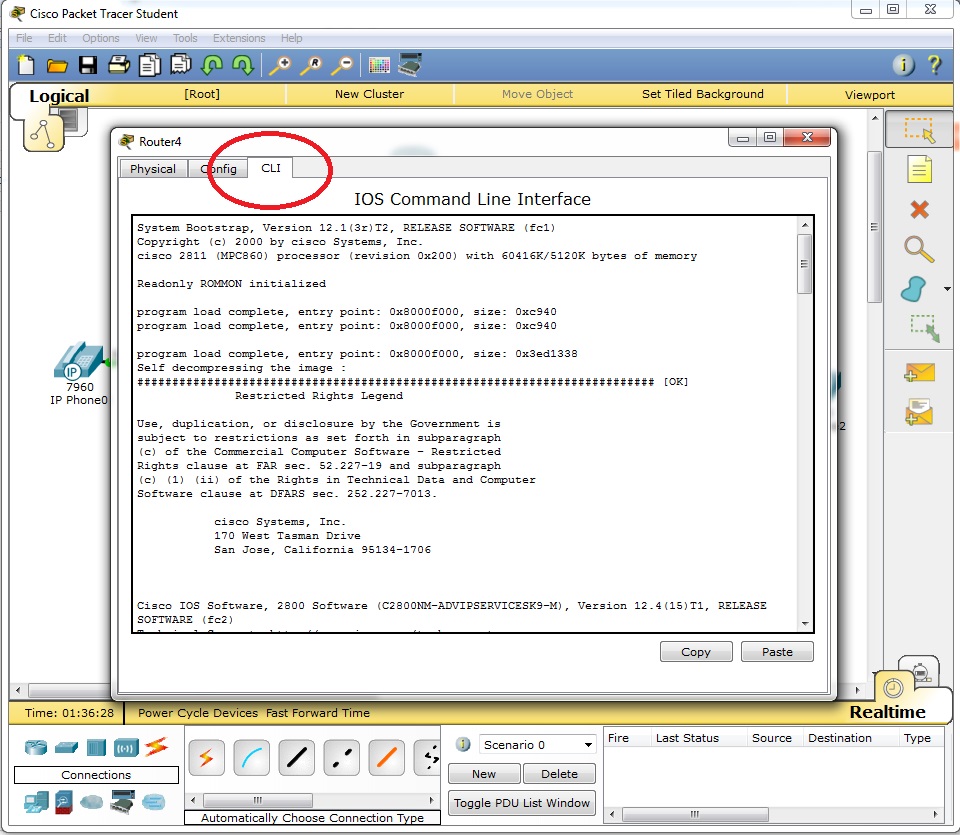Add a Simple PDU envelope

coord(919,372)
